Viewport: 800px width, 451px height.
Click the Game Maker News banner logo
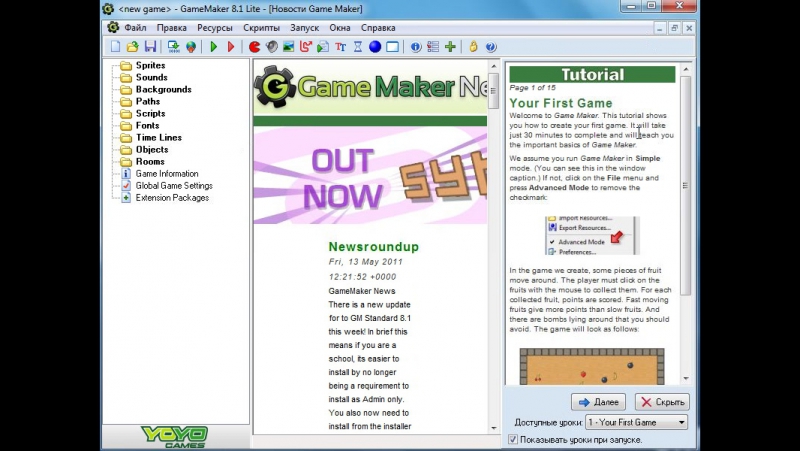click(370, 87)
